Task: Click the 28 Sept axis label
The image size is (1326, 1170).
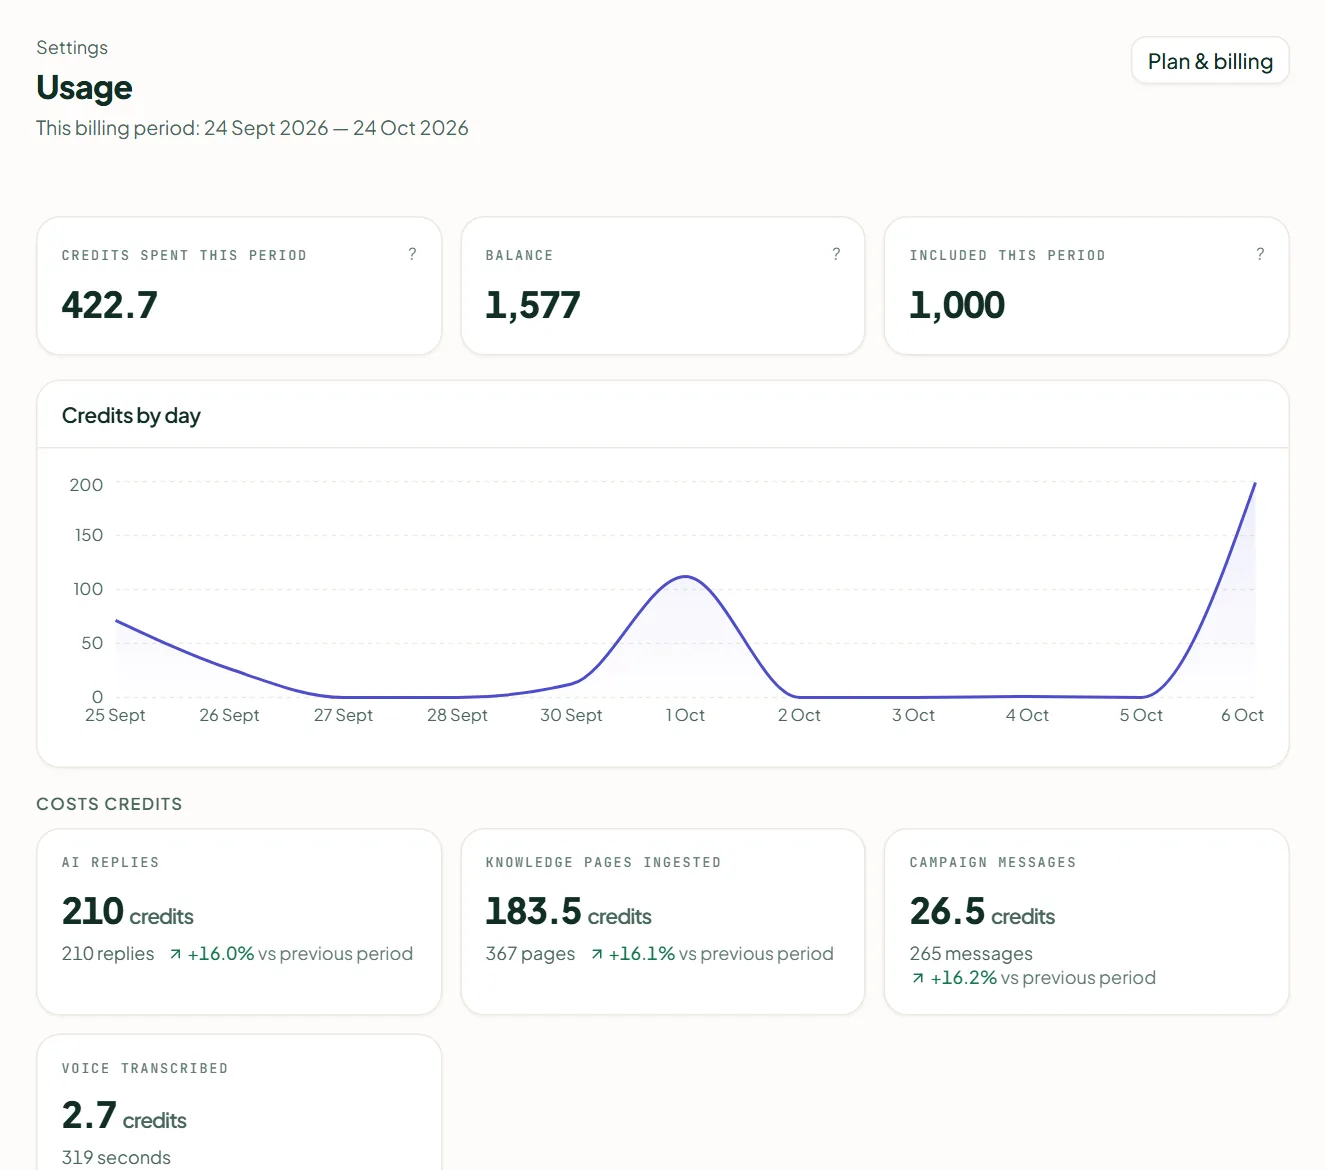Action: tap(457, 715)
